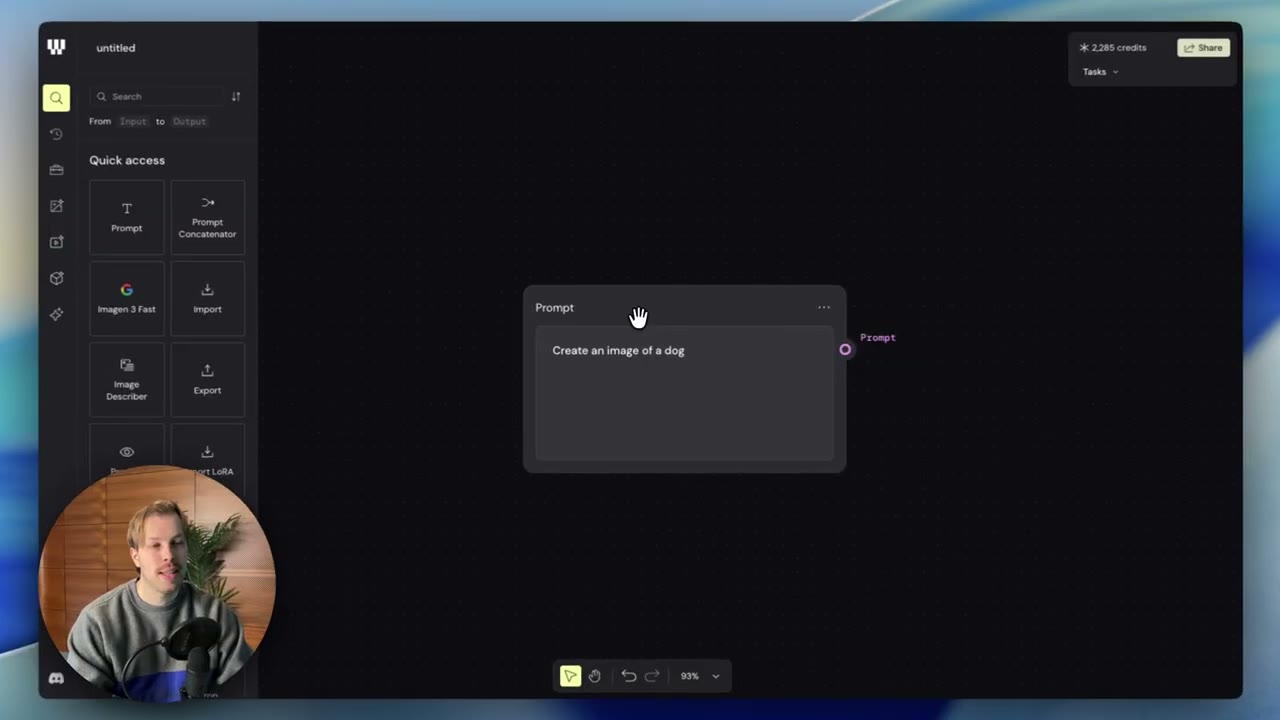Screen dimensions: 1280x720
Task: Click the Share button
Action: coord(1203,48)
